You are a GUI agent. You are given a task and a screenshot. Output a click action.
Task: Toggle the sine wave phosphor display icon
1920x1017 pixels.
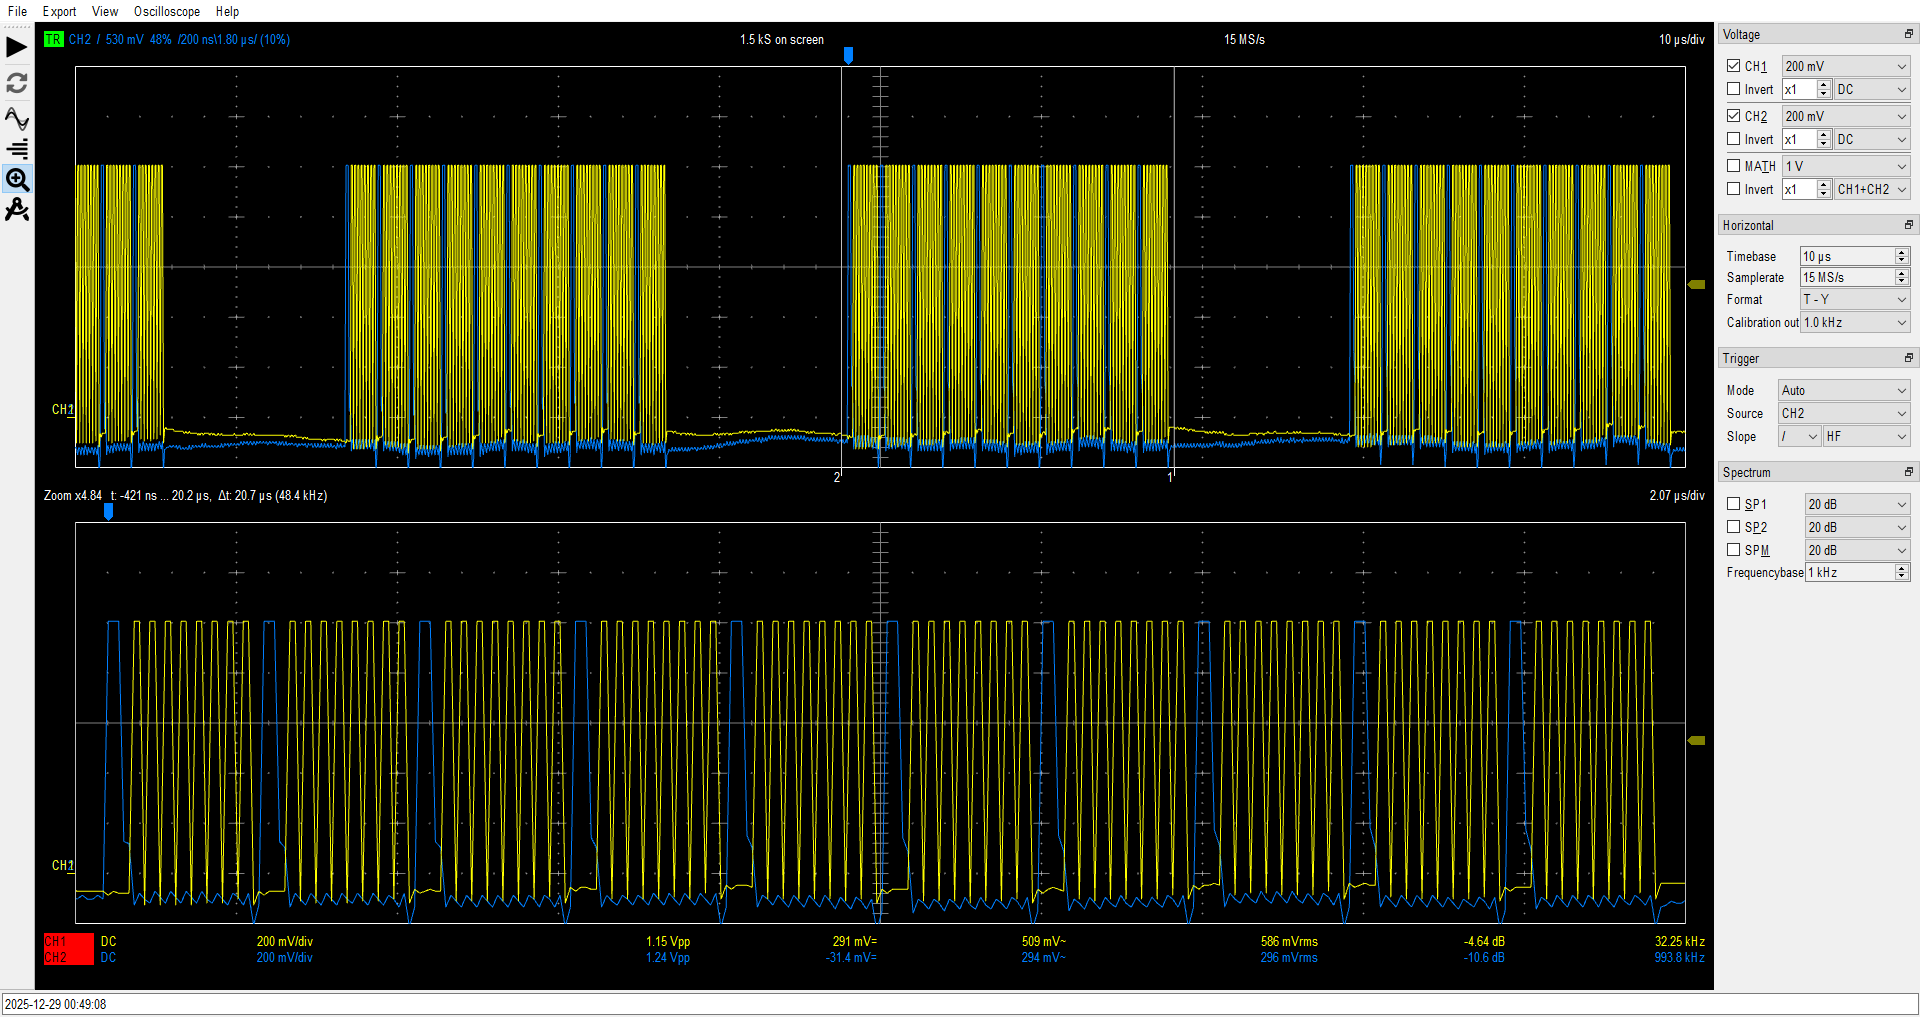pos(17,119)
